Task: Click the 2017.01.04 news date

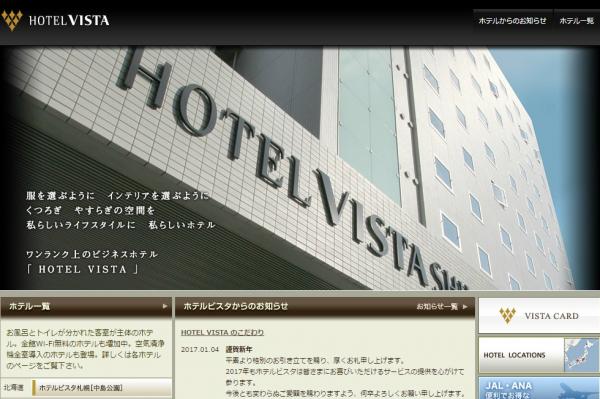Action: point(200,349)
